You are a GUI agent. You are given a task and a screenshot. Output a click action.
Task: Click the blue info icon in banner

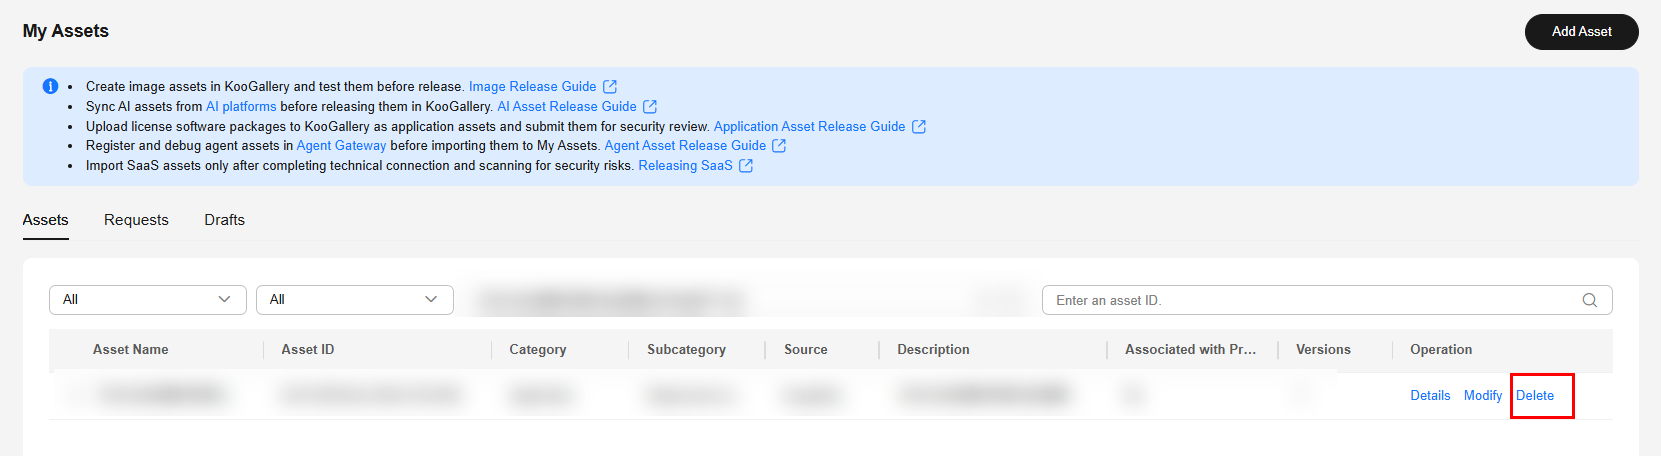(x=50, y=86)
